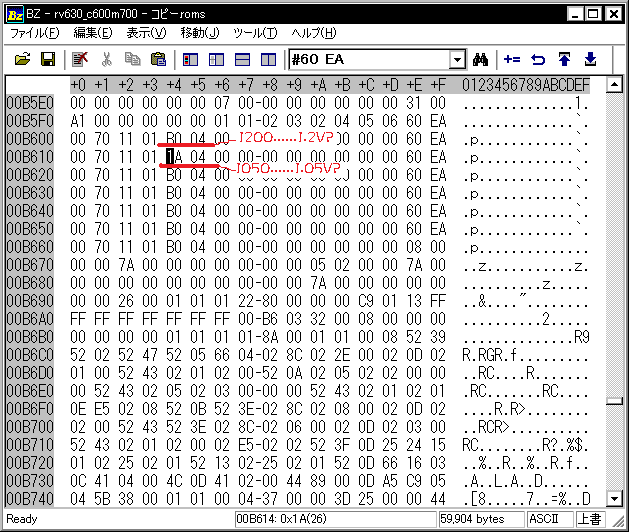
Task: Click the highlighted 1A byte at 00B614
Action: [x=174, y=157]
